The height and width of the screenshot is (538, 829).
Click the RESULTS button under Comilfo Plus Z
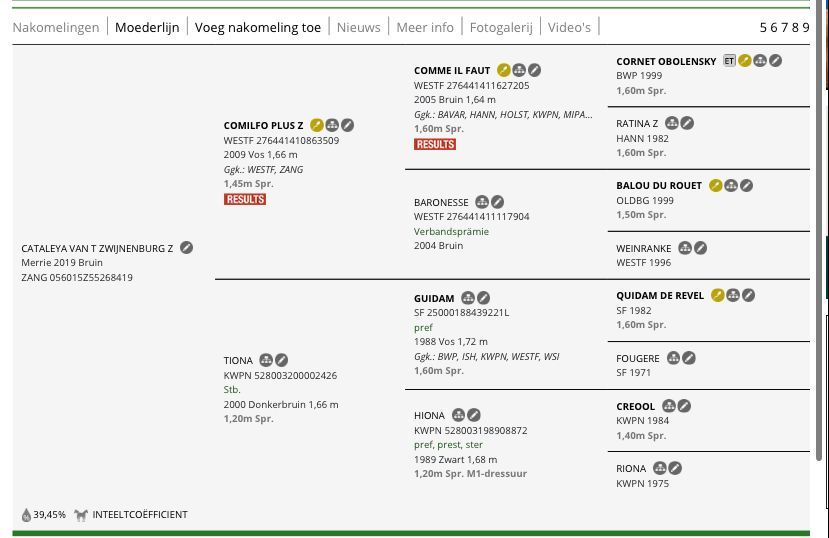[245, 199]
